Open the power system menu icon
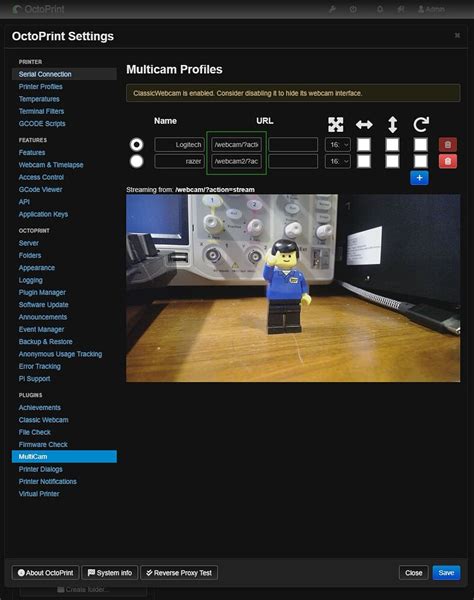 353,9
